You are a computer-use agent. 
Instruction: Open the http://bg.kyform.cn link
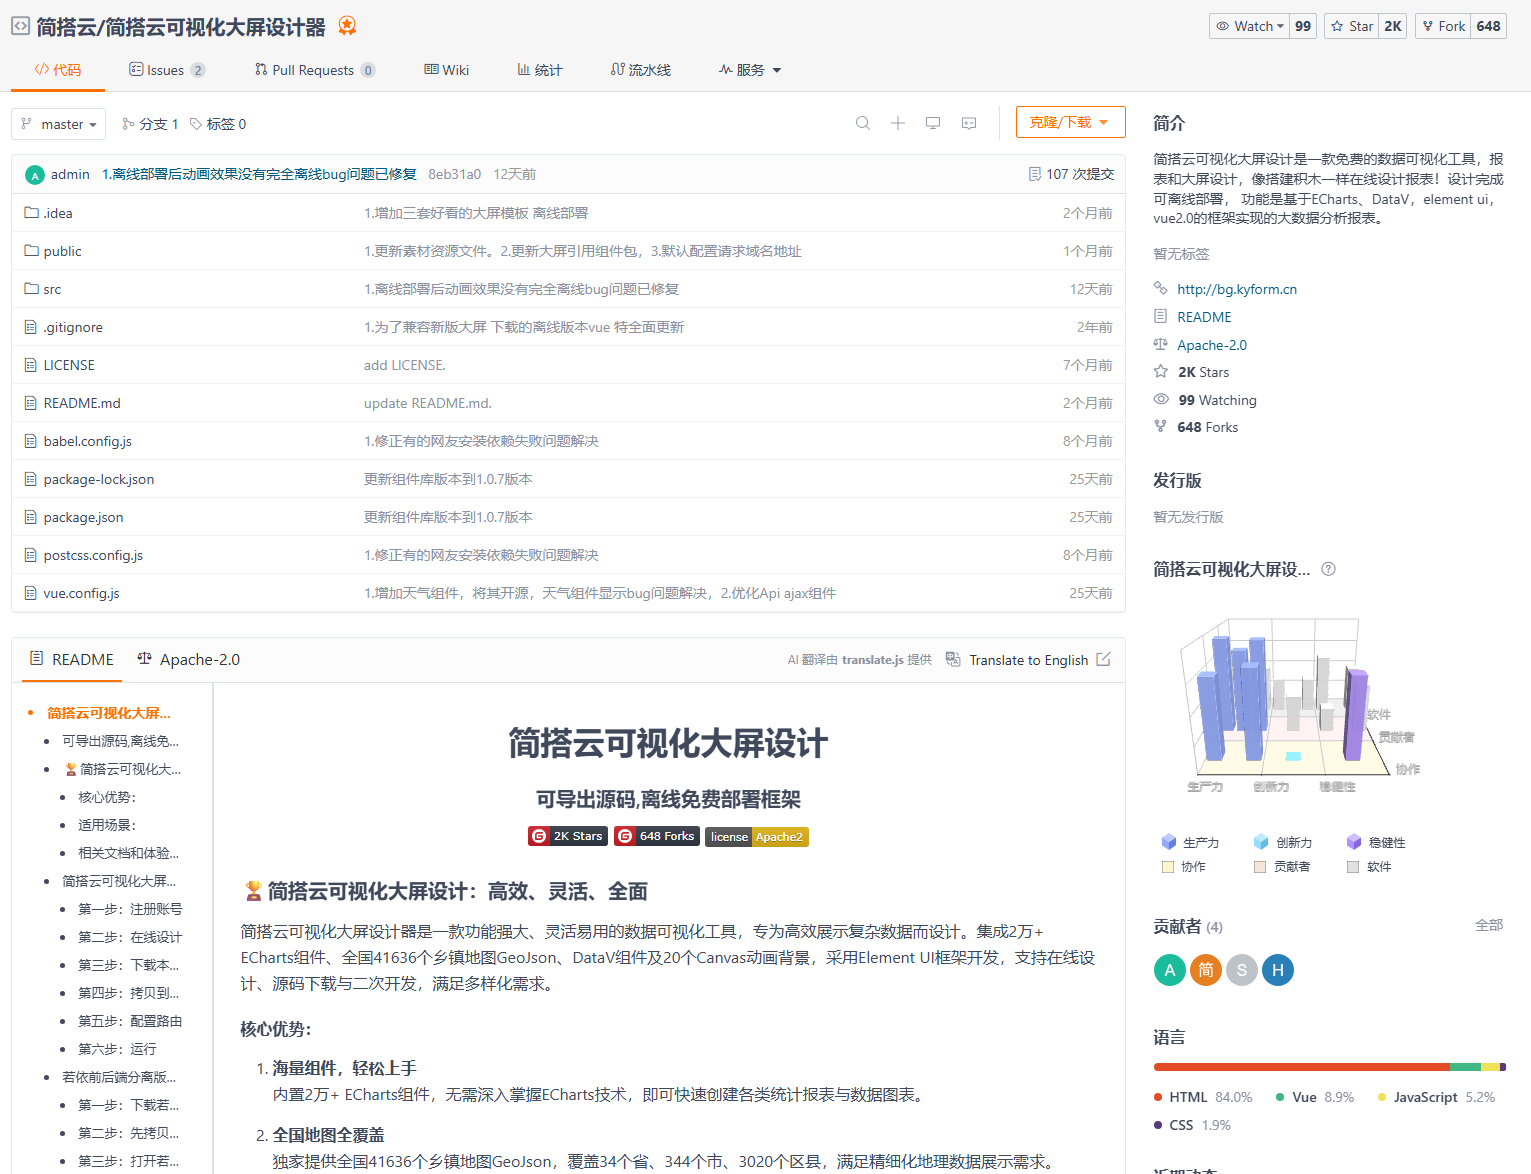[1237, 289]
